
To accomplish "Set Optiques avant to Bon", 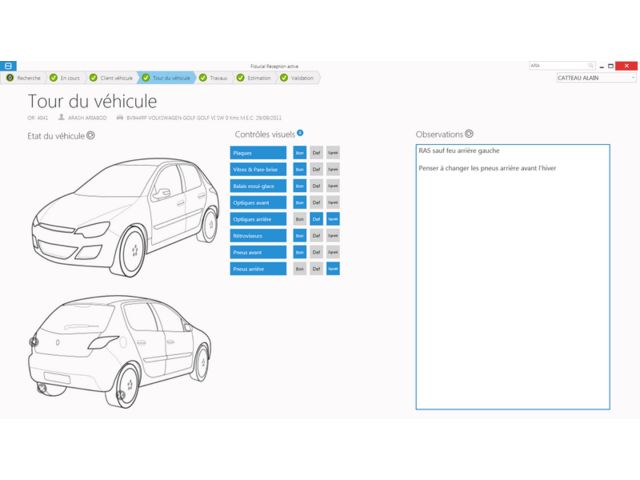I will tap(300, 202).
